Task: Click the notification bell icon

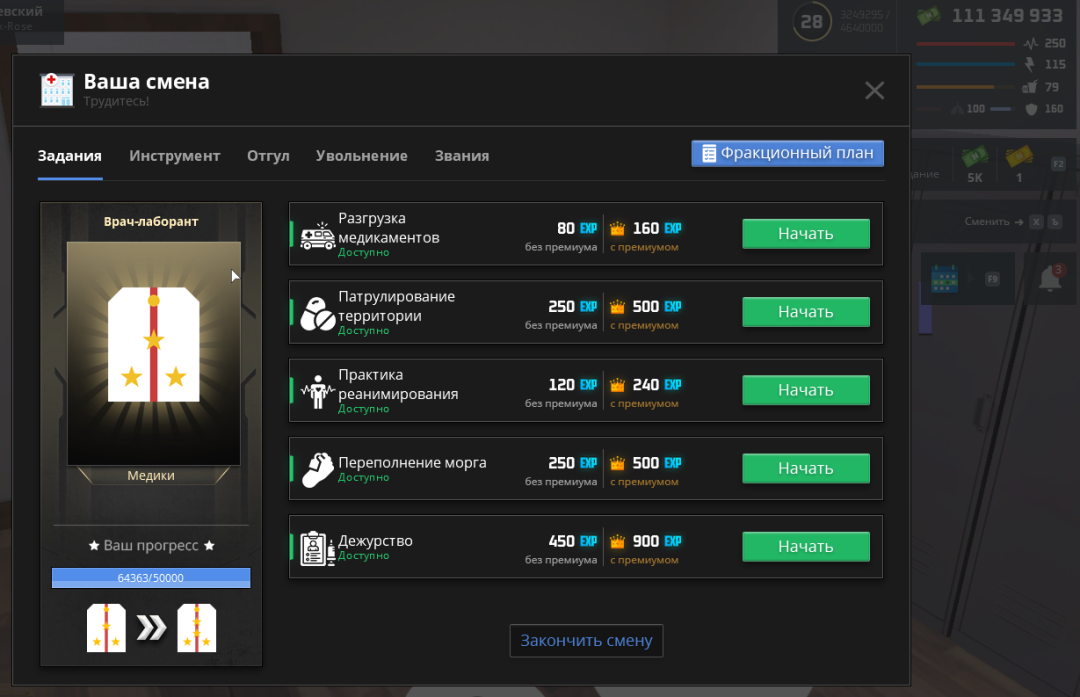Action: (1049, 279)
